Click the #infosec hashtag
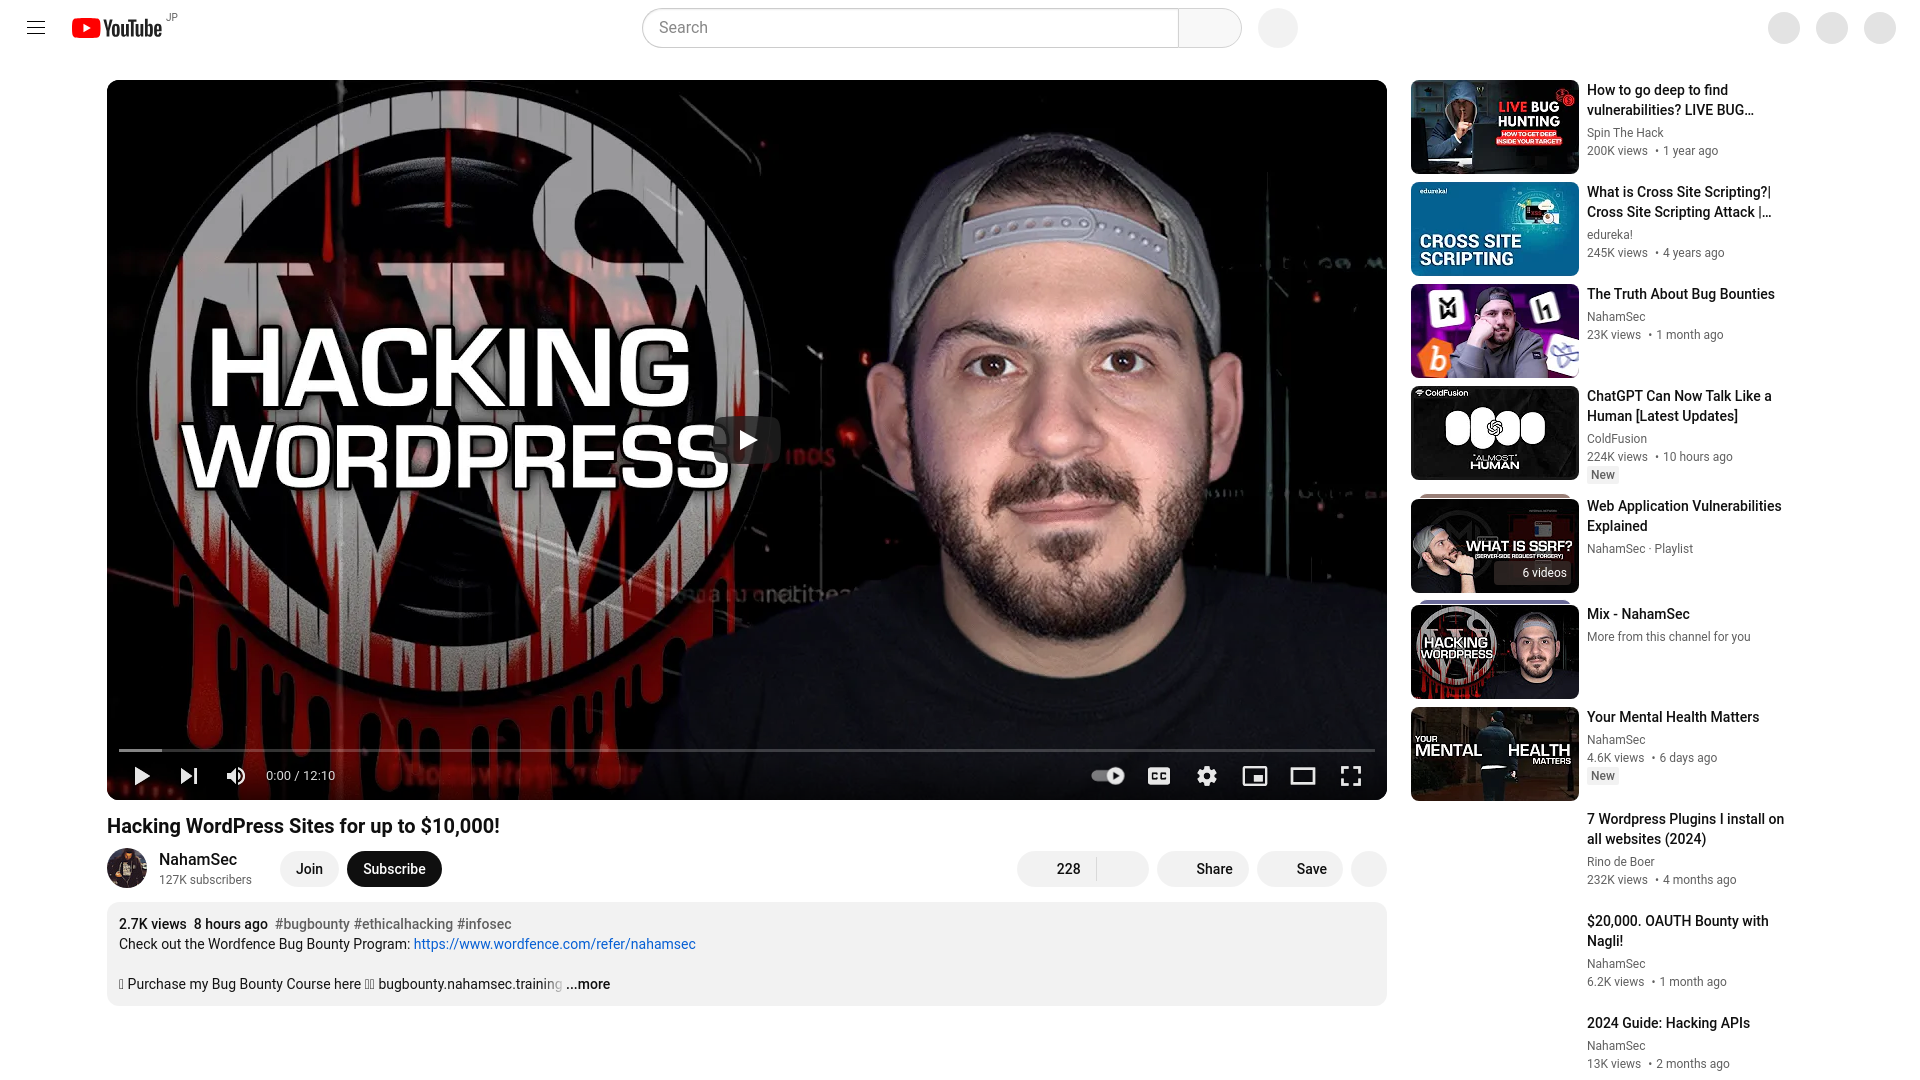Viewport: 1920px width, 1080px height. [484, 924]
